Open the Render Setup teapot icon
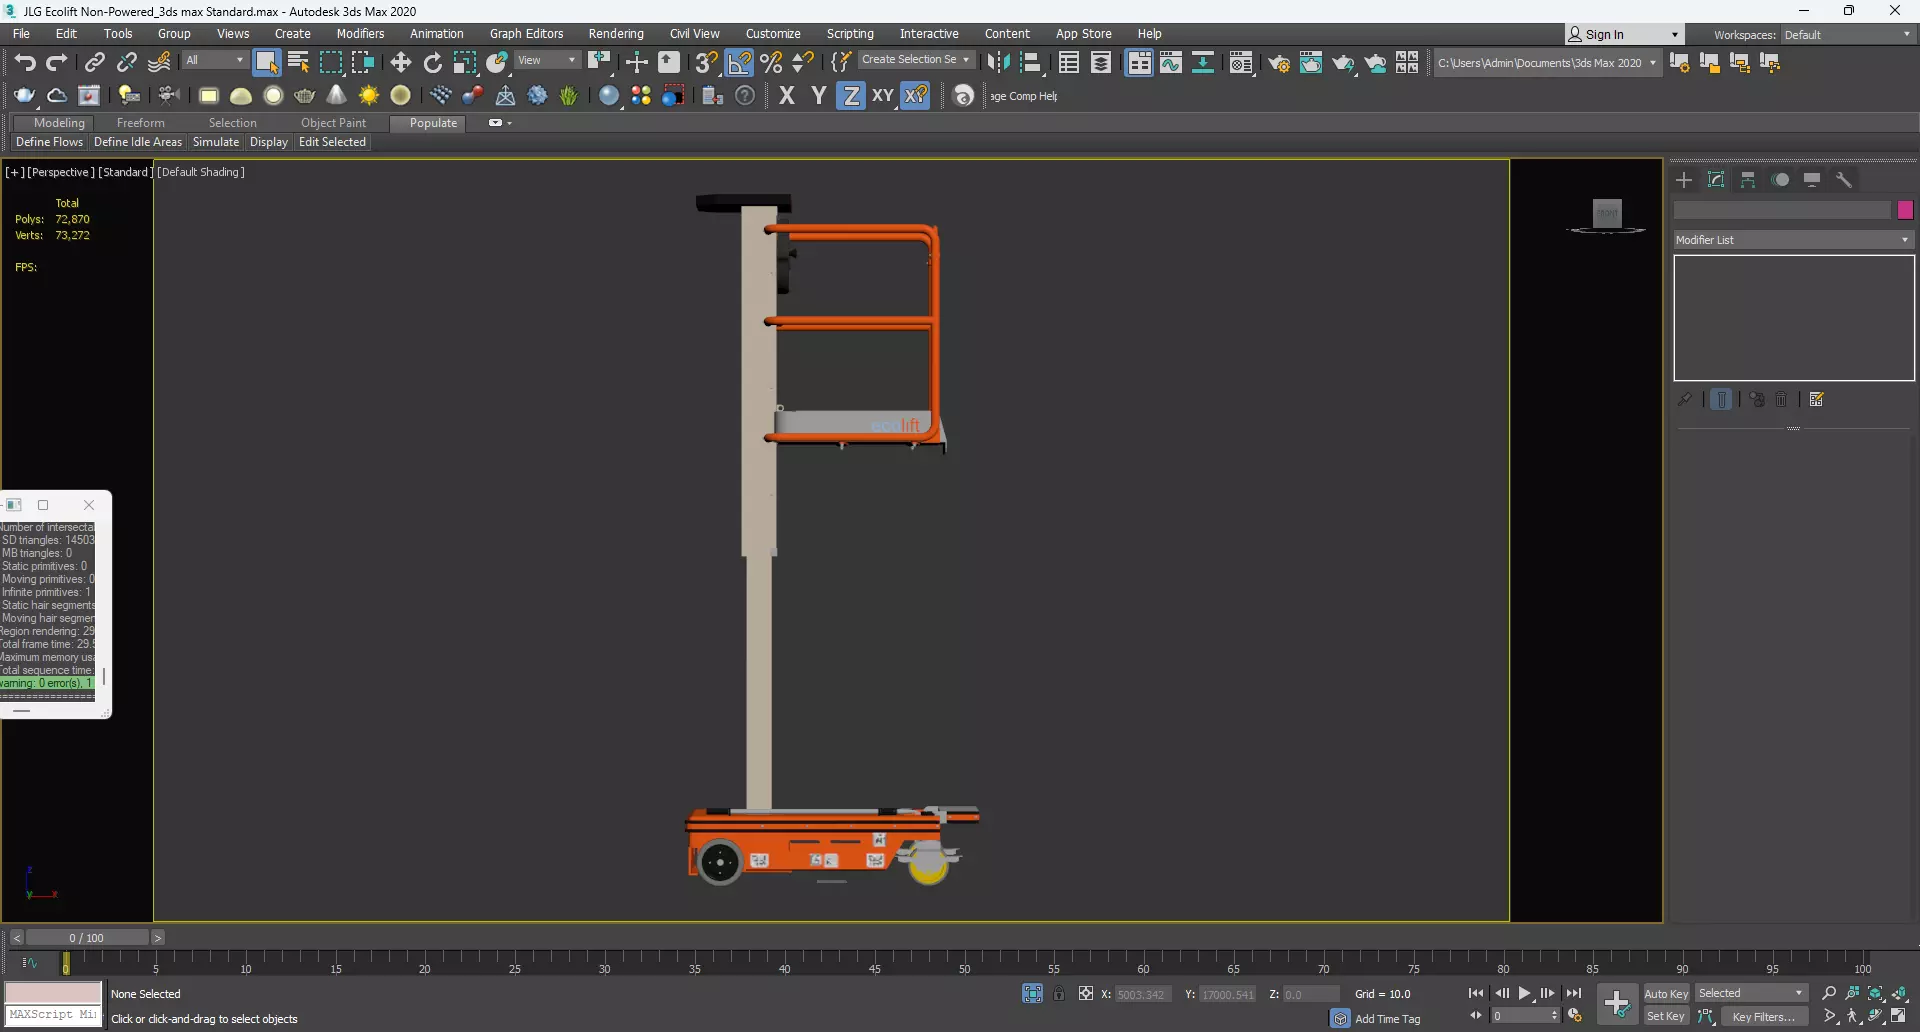Viewport: 1920px width, 1032px height. pyautogui.click(x=1278, y=62)
